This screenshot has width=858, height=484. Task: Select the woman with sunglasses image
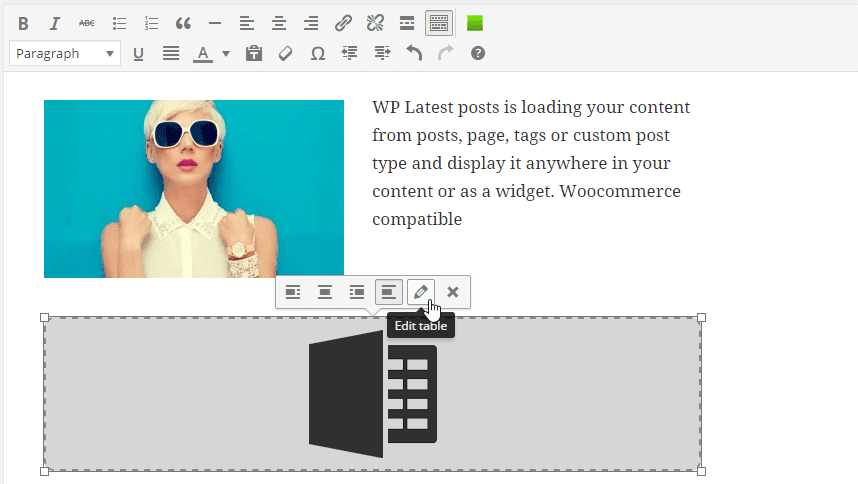coord(194,188)
